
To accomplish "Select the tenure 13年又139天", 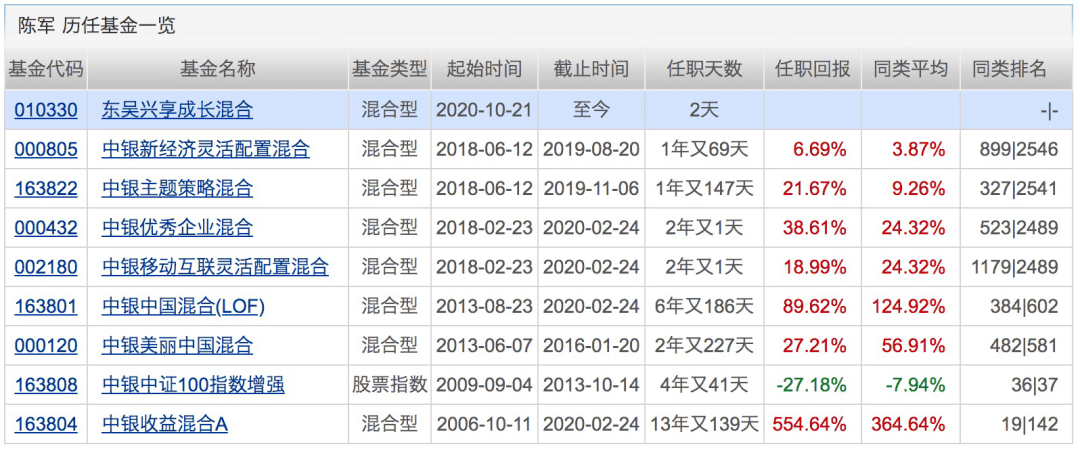I will click(x=704, y=425).
